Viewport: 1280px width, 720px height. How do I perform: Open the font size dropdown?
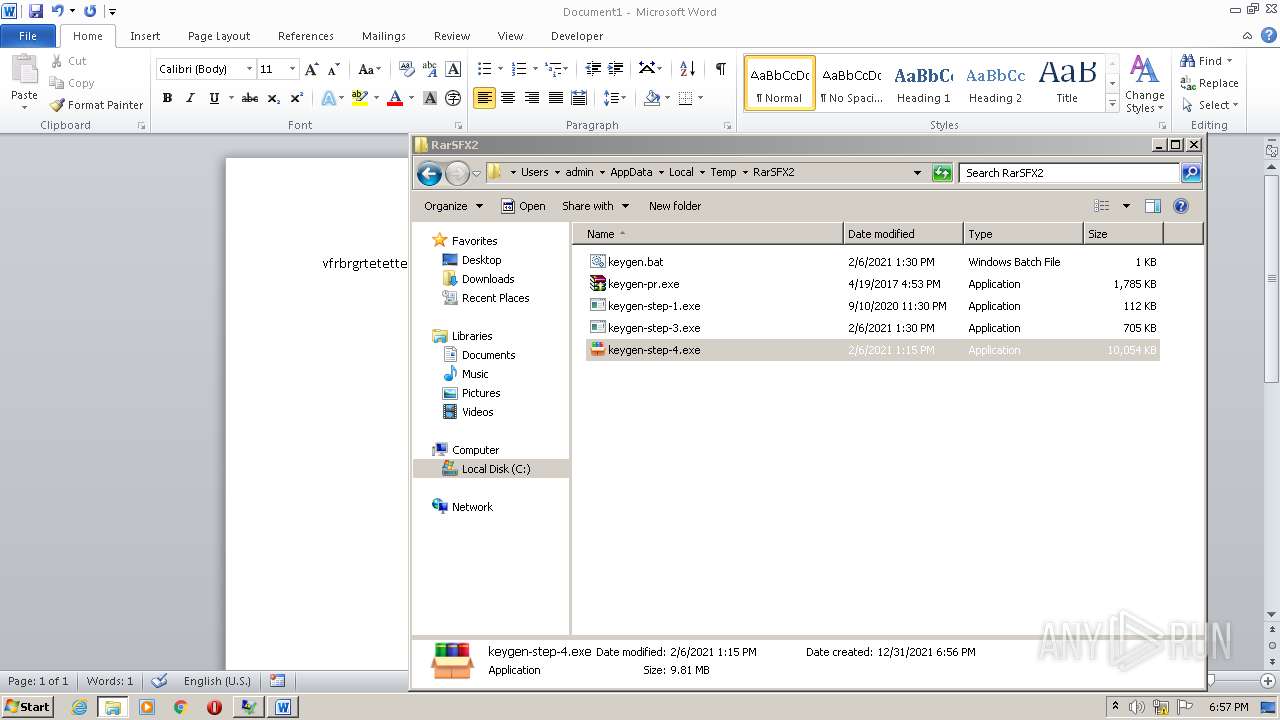coord(292,69)
